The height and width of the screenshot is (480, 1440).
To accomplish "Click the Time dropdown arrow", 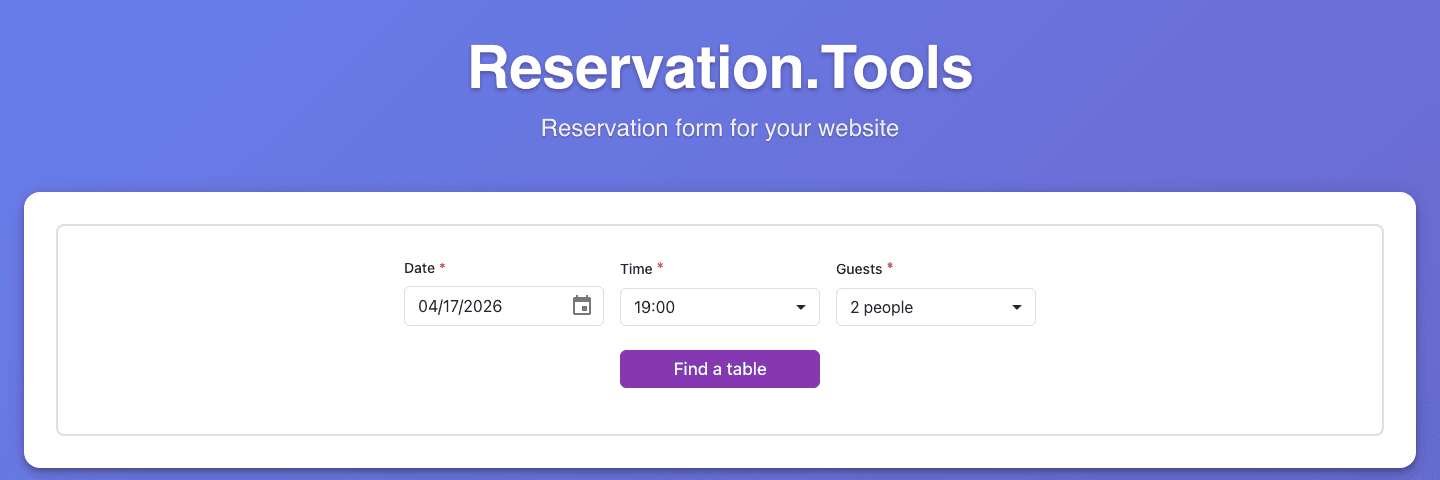I will click(801, 308).
